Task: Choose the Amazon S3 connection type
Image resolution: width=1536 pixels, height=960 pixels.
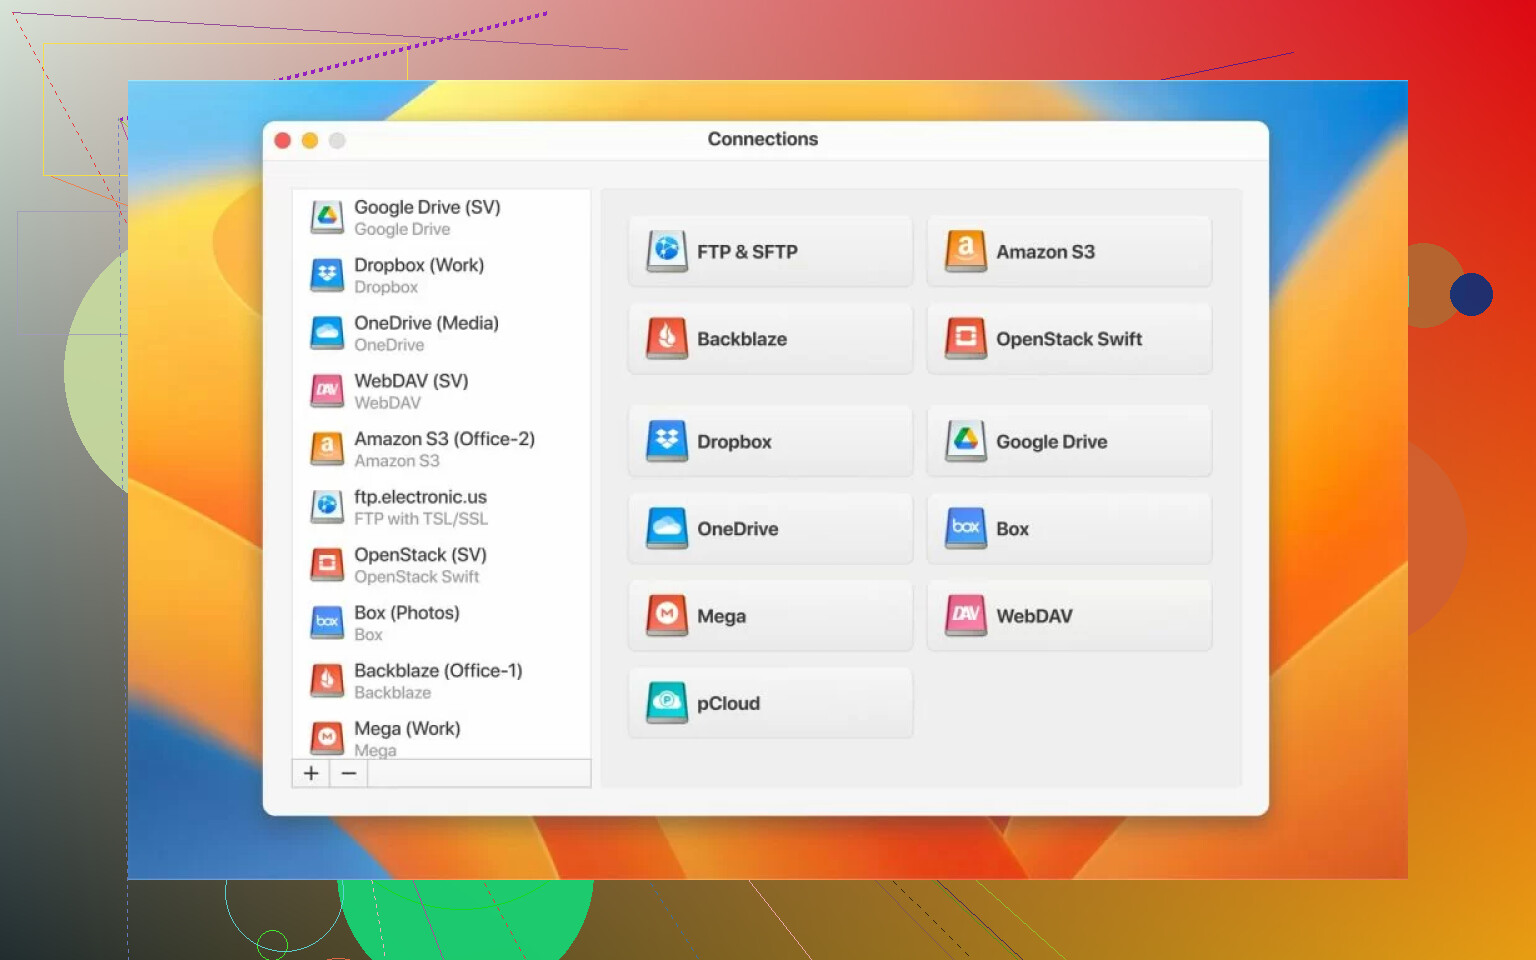Action: click(x=1069, y=251)
